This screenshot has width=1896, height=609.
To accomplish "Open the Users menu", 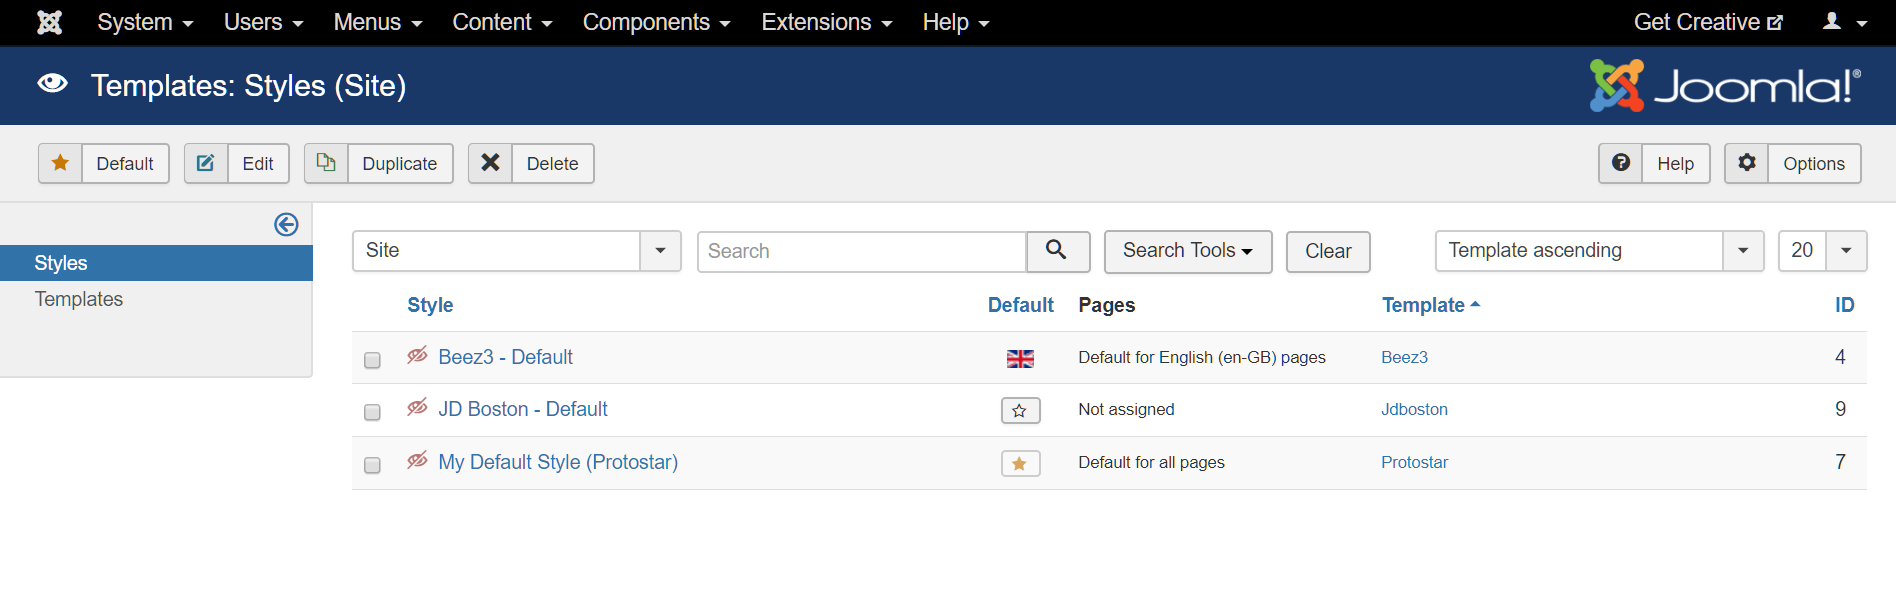I will (x=263, y=22).
